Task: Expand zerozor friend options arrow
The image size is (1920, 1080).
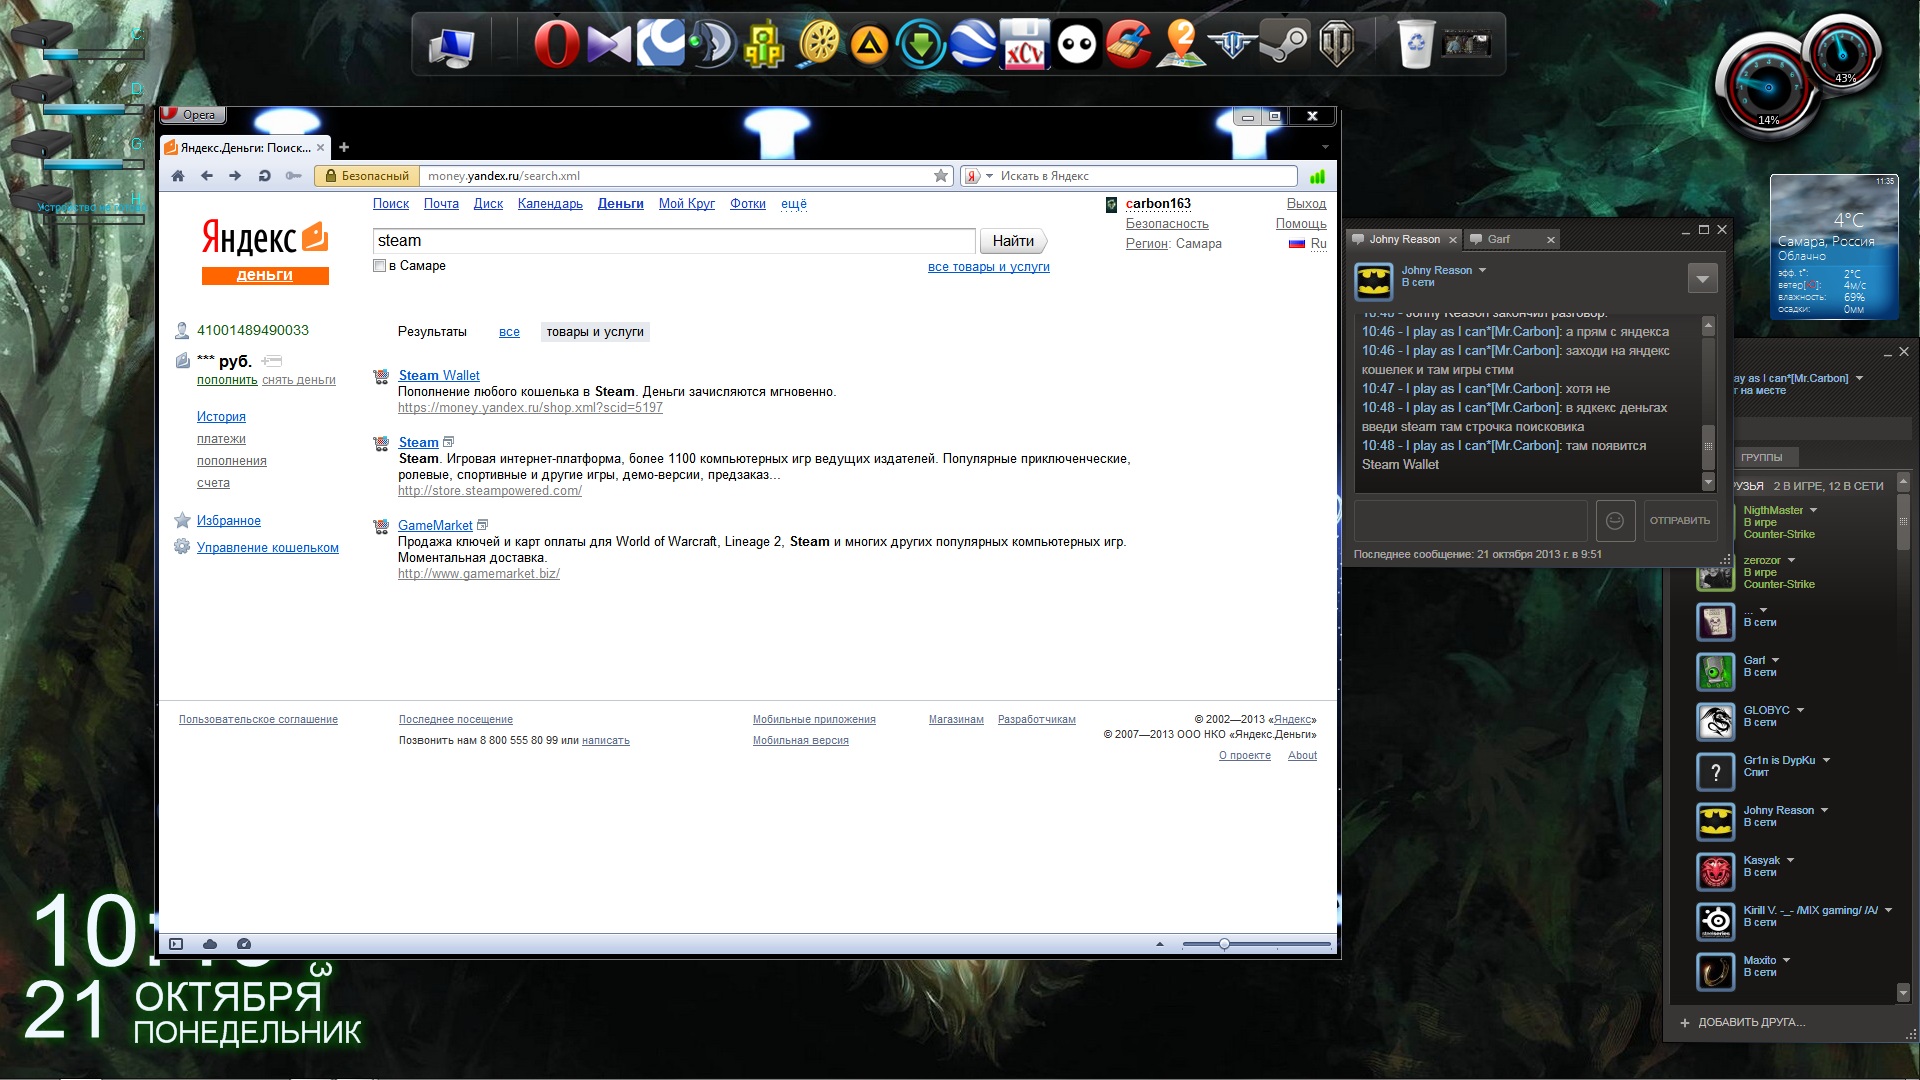Action: coord(1791,560)
